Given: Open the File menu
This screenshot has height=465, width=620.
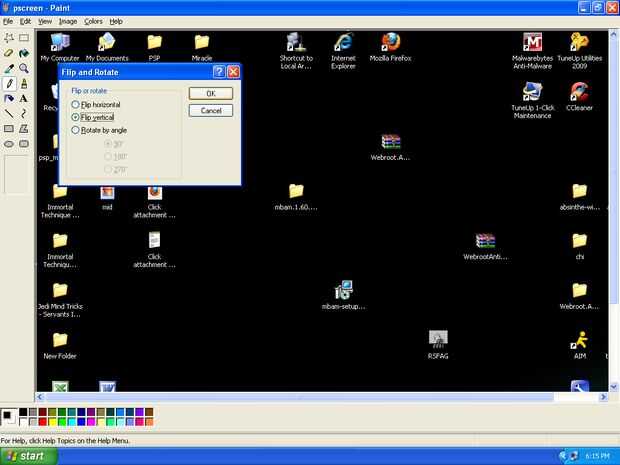Looking at the screenshot, I should (8, 21).
